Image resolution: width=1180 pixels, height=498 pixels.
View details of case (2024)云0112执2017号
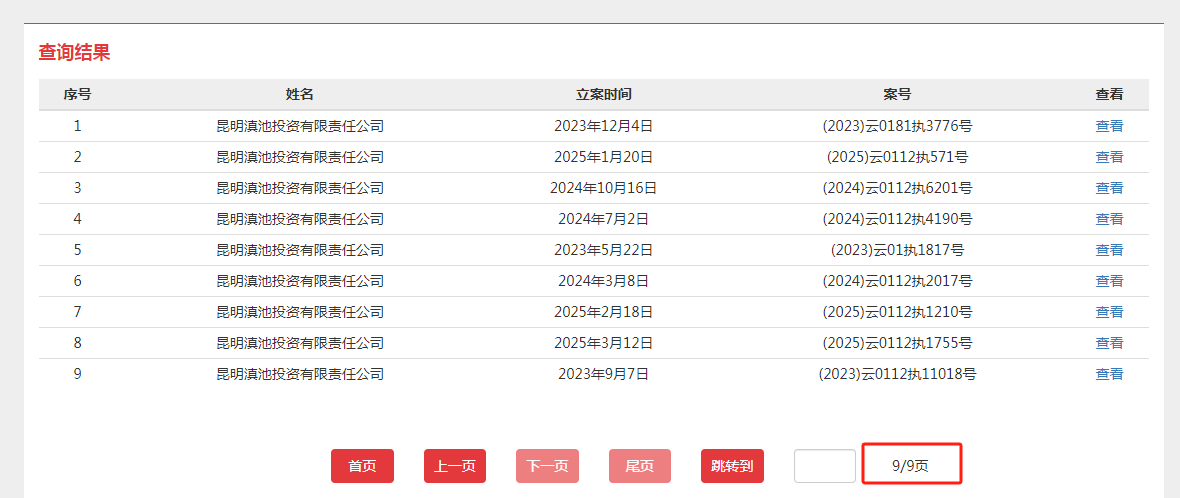(x=1109, y=281)
